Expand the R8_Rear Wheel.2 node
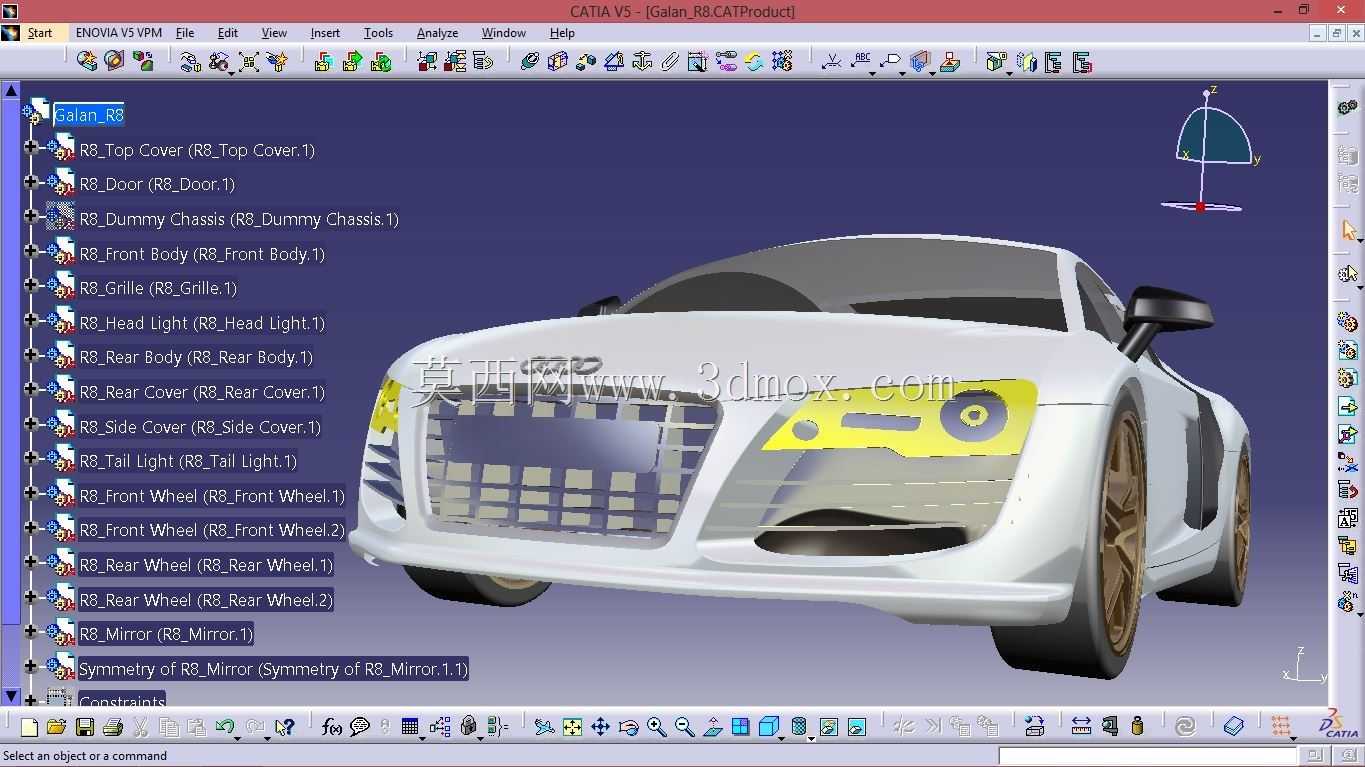Screen dimensions: 1365x767 pyautogui.click(x=30, y=599)
